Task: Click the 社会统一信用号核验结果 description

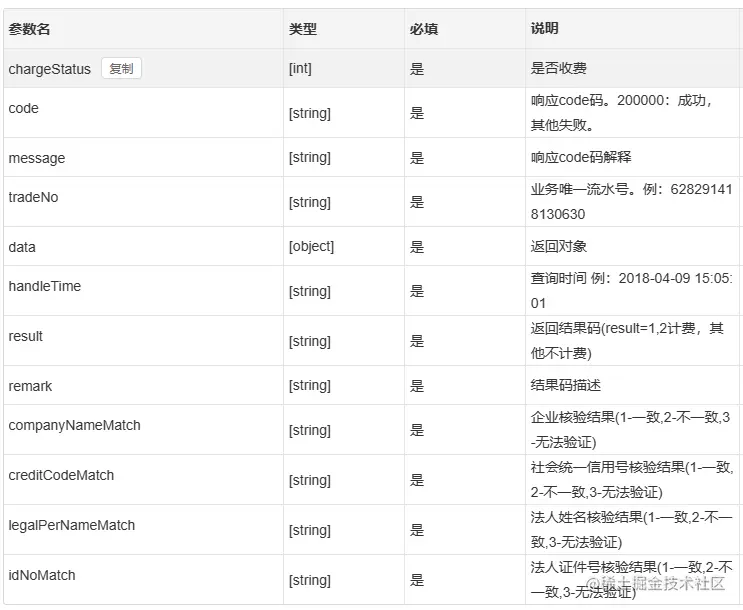Action: pos(632,480)
